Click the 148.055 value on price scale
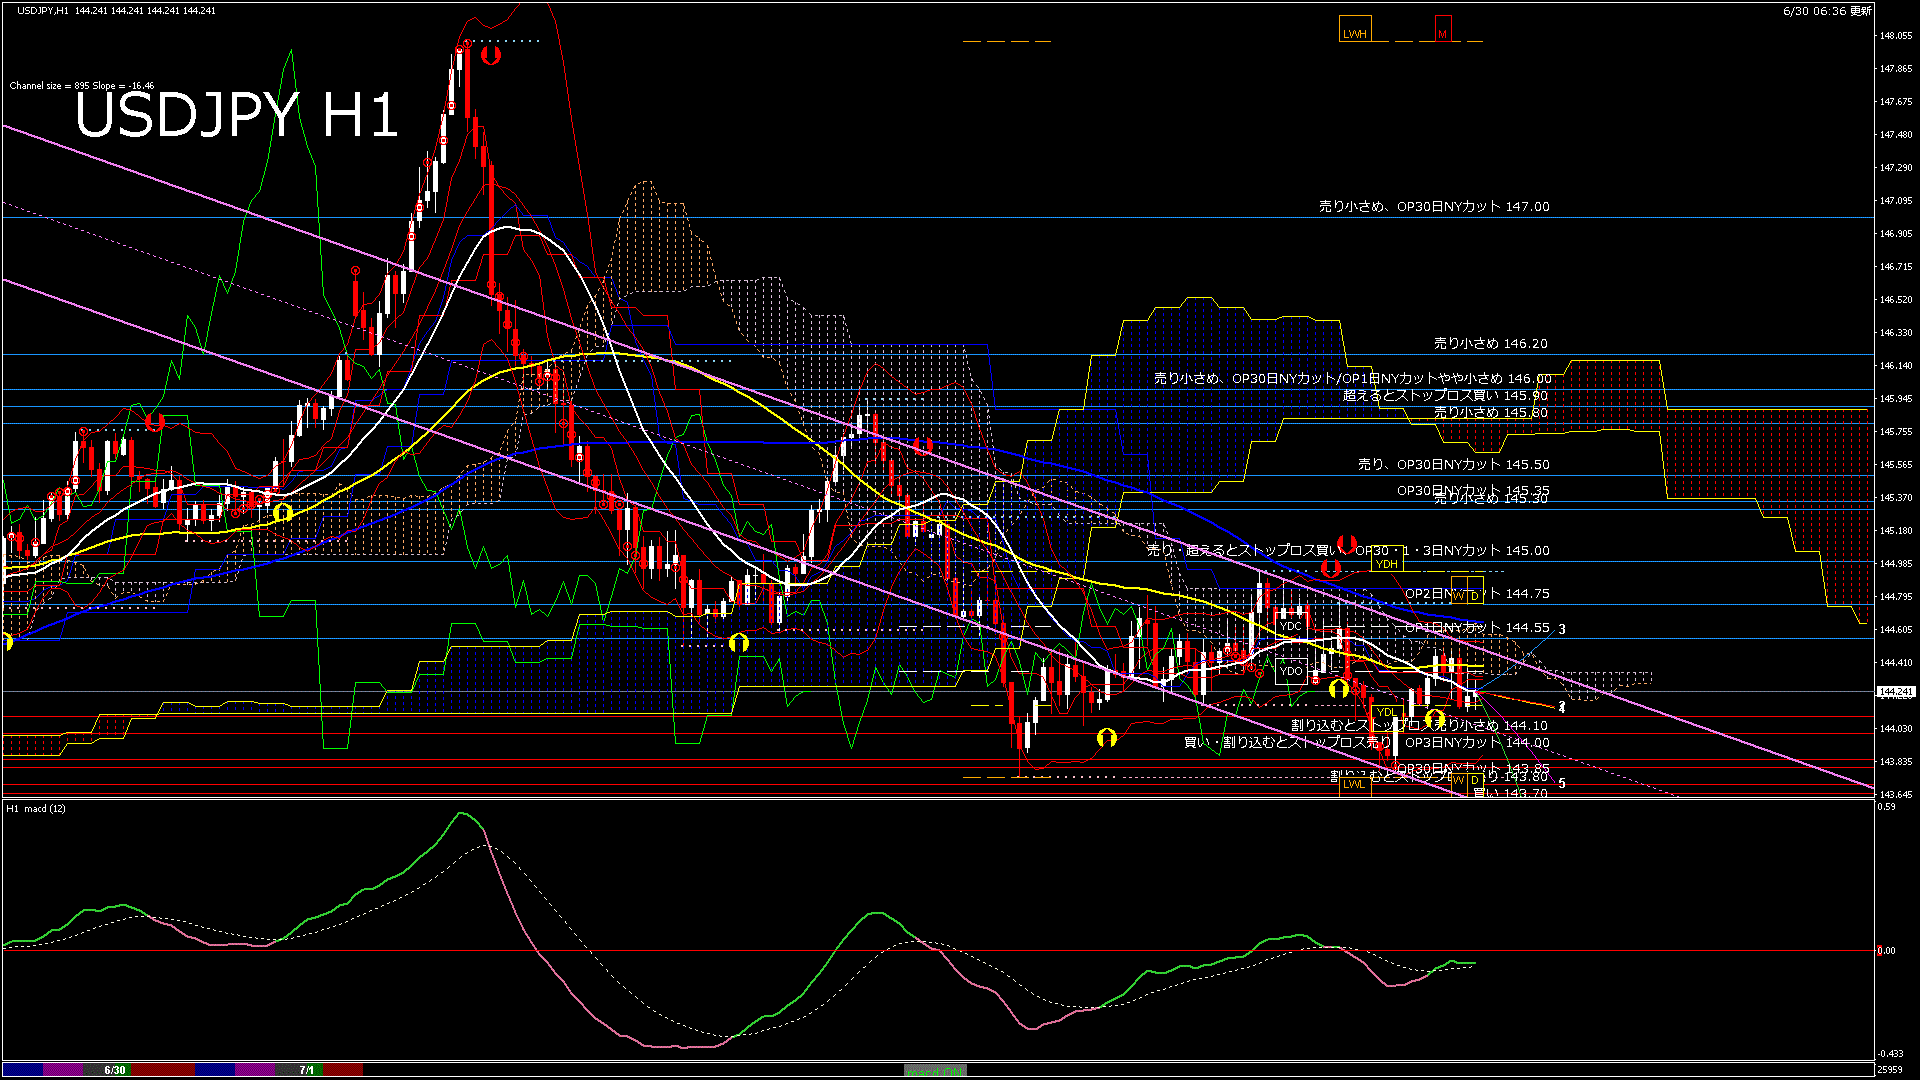Image resolution: width=1920 pixels, height=1080 pixels. (1896, 35)
